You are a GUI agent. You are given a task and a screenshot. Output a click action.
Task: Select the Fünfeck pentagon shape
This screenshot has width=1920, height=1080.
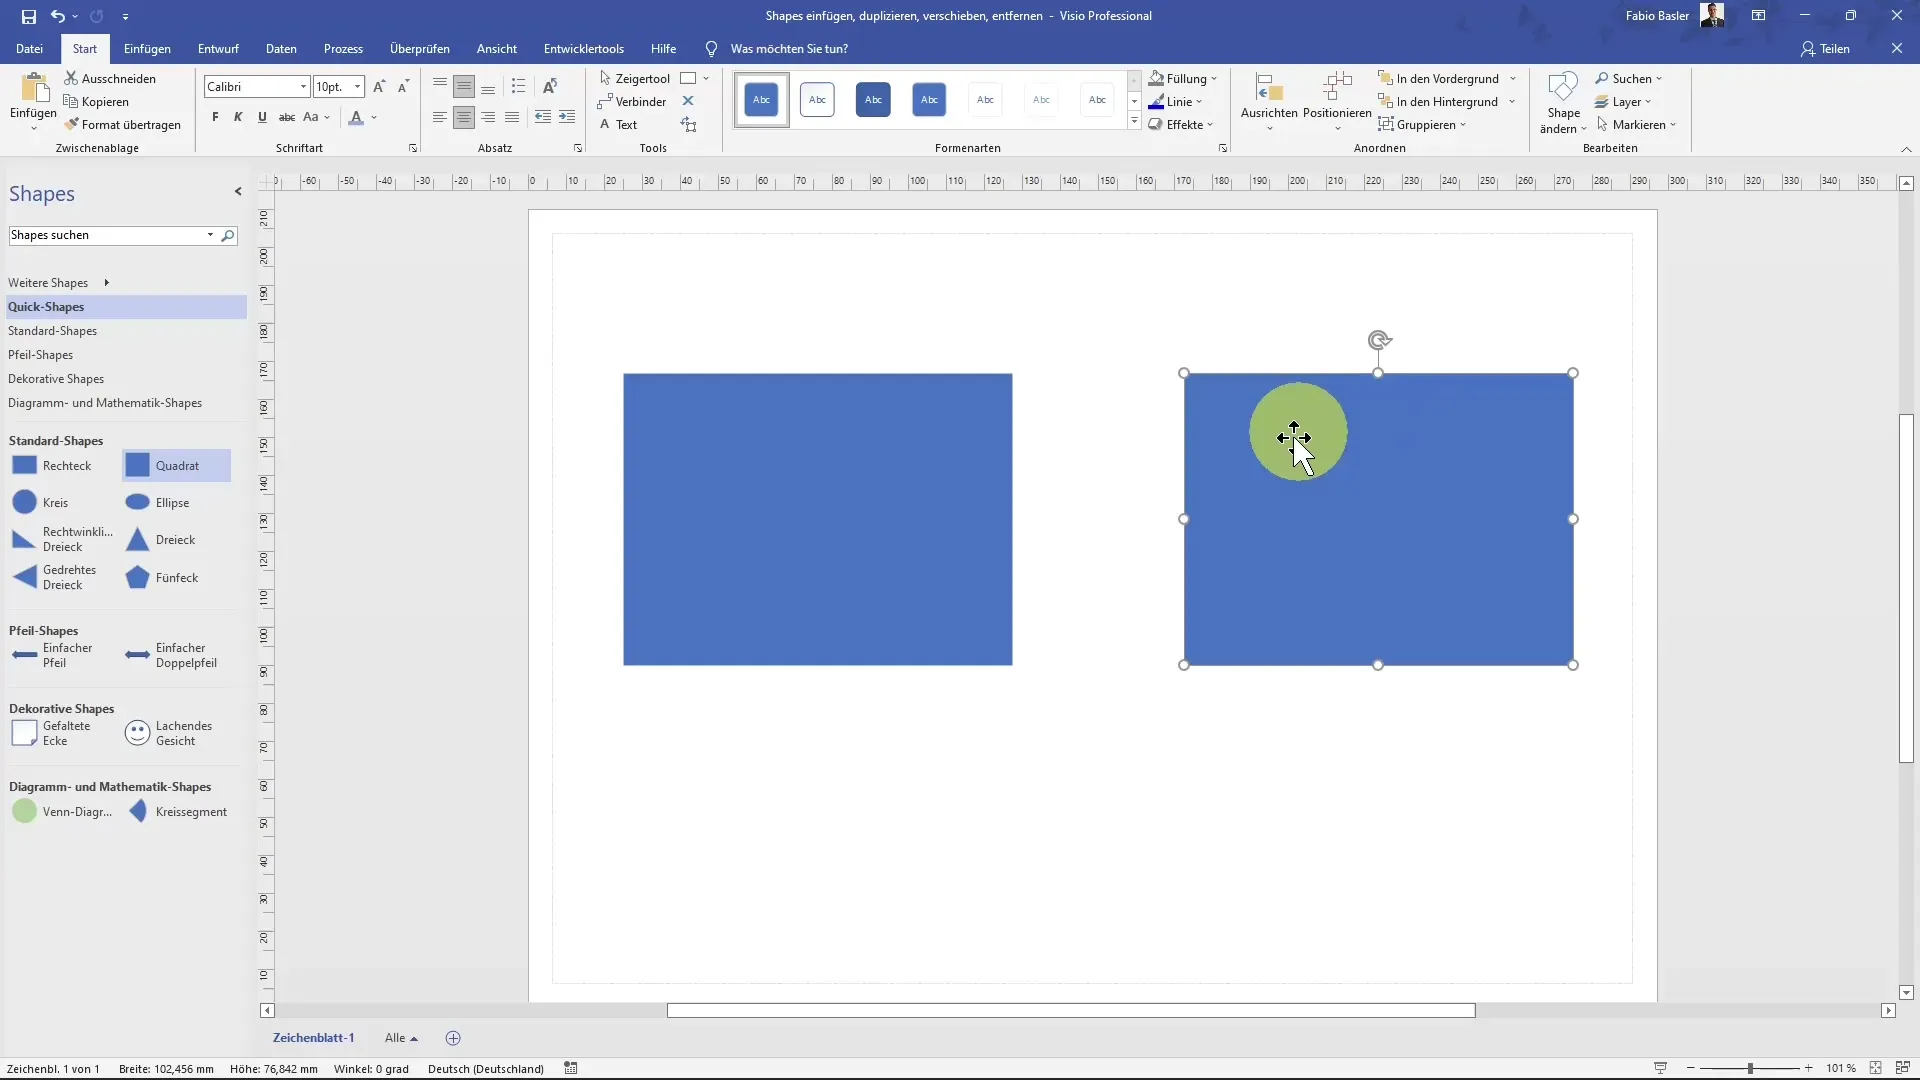click(162, 578)
